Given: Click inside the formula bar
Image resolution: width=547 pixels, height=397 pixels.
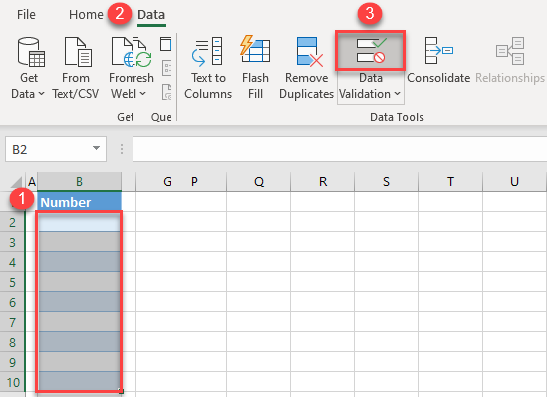Looking at the screenshot, I should click(339, 149).
